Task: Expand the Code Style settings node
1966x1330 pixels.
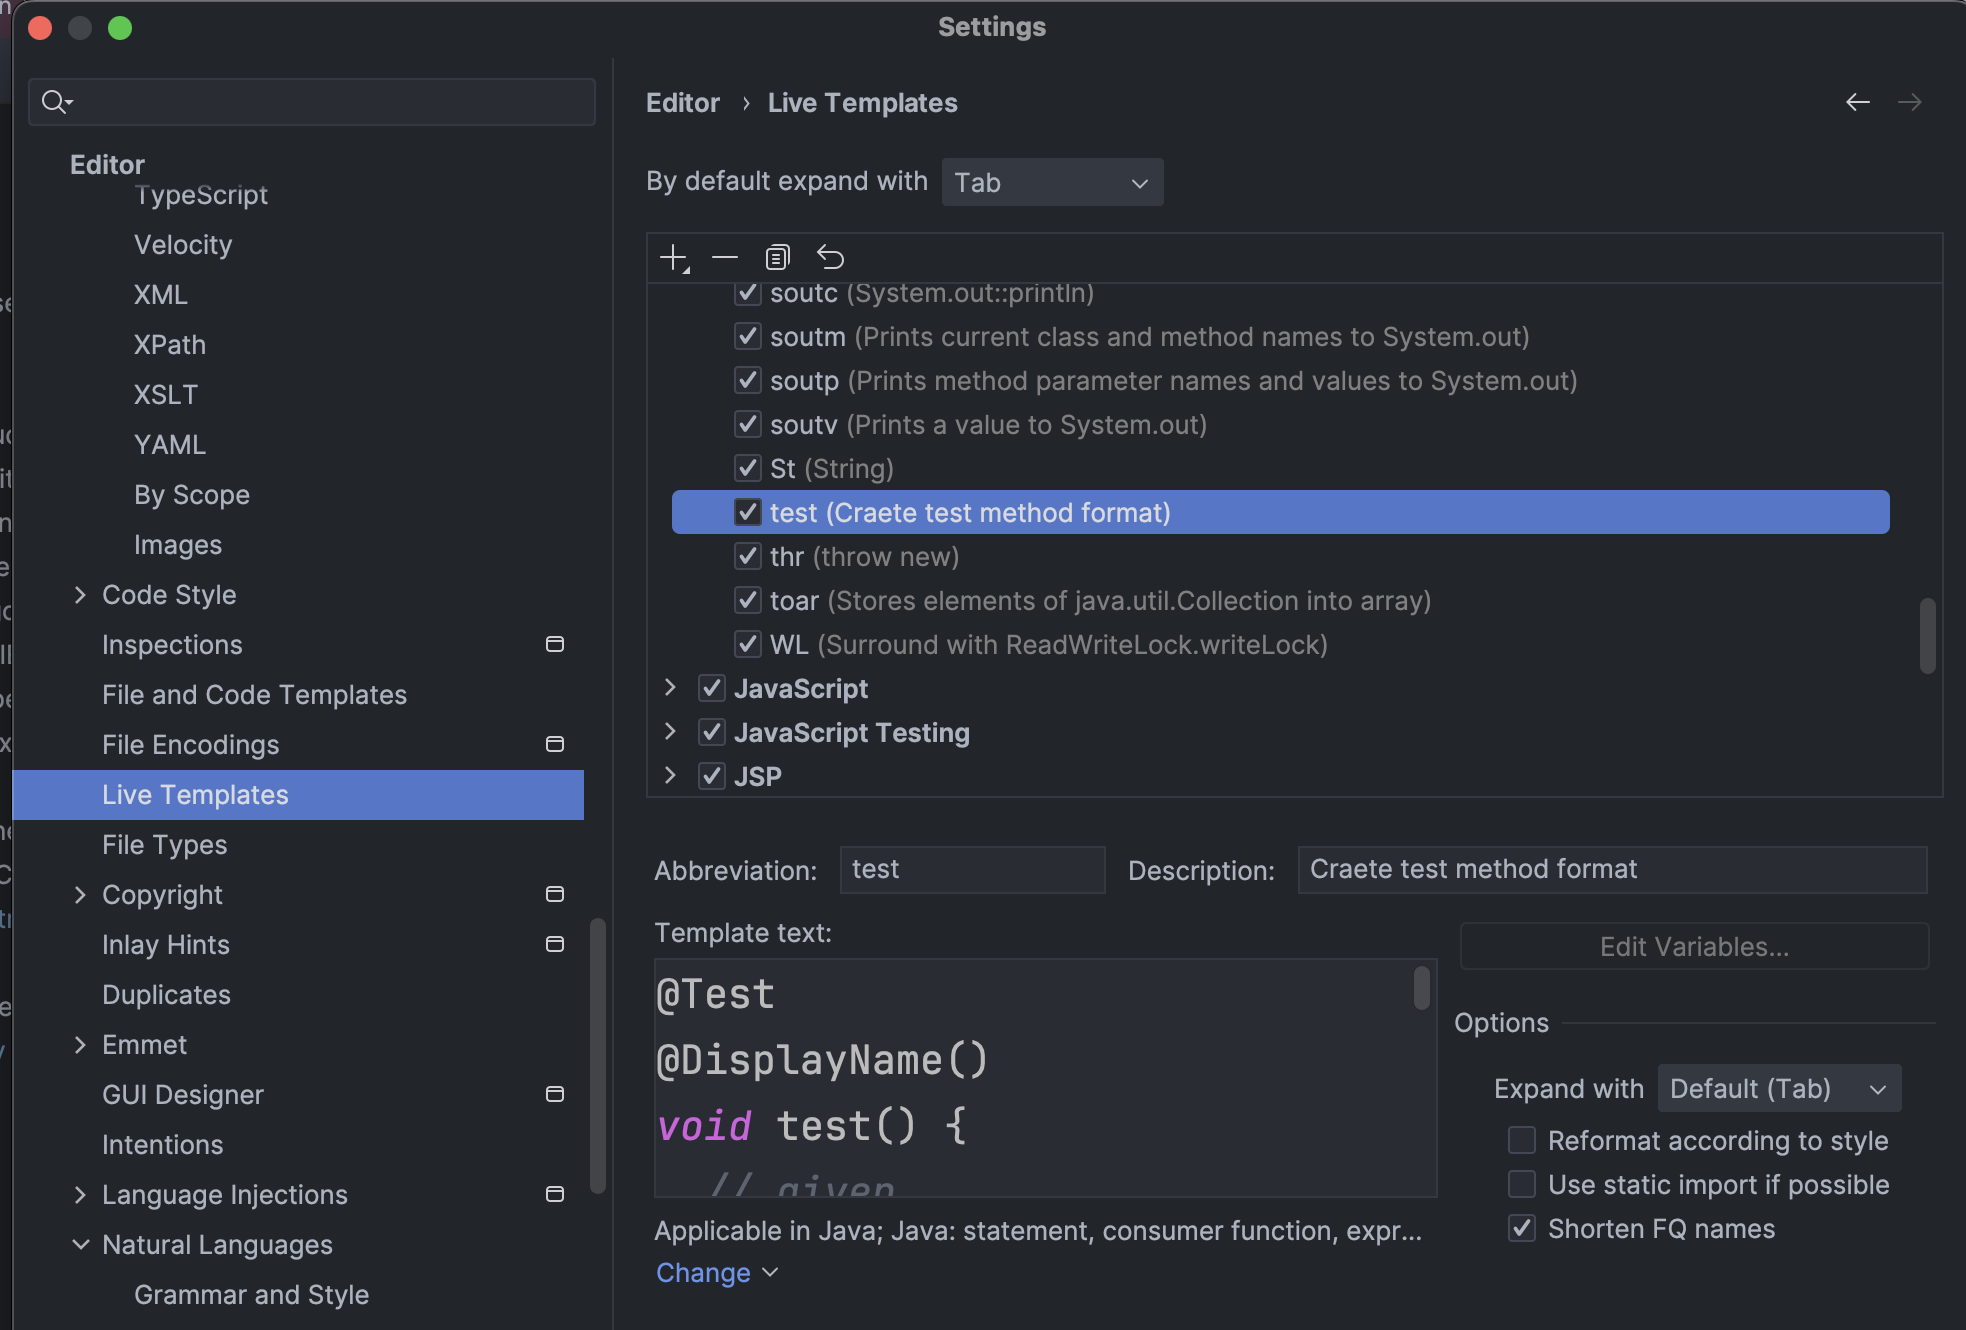Action: pyautogui.click(x=80, y=595)
